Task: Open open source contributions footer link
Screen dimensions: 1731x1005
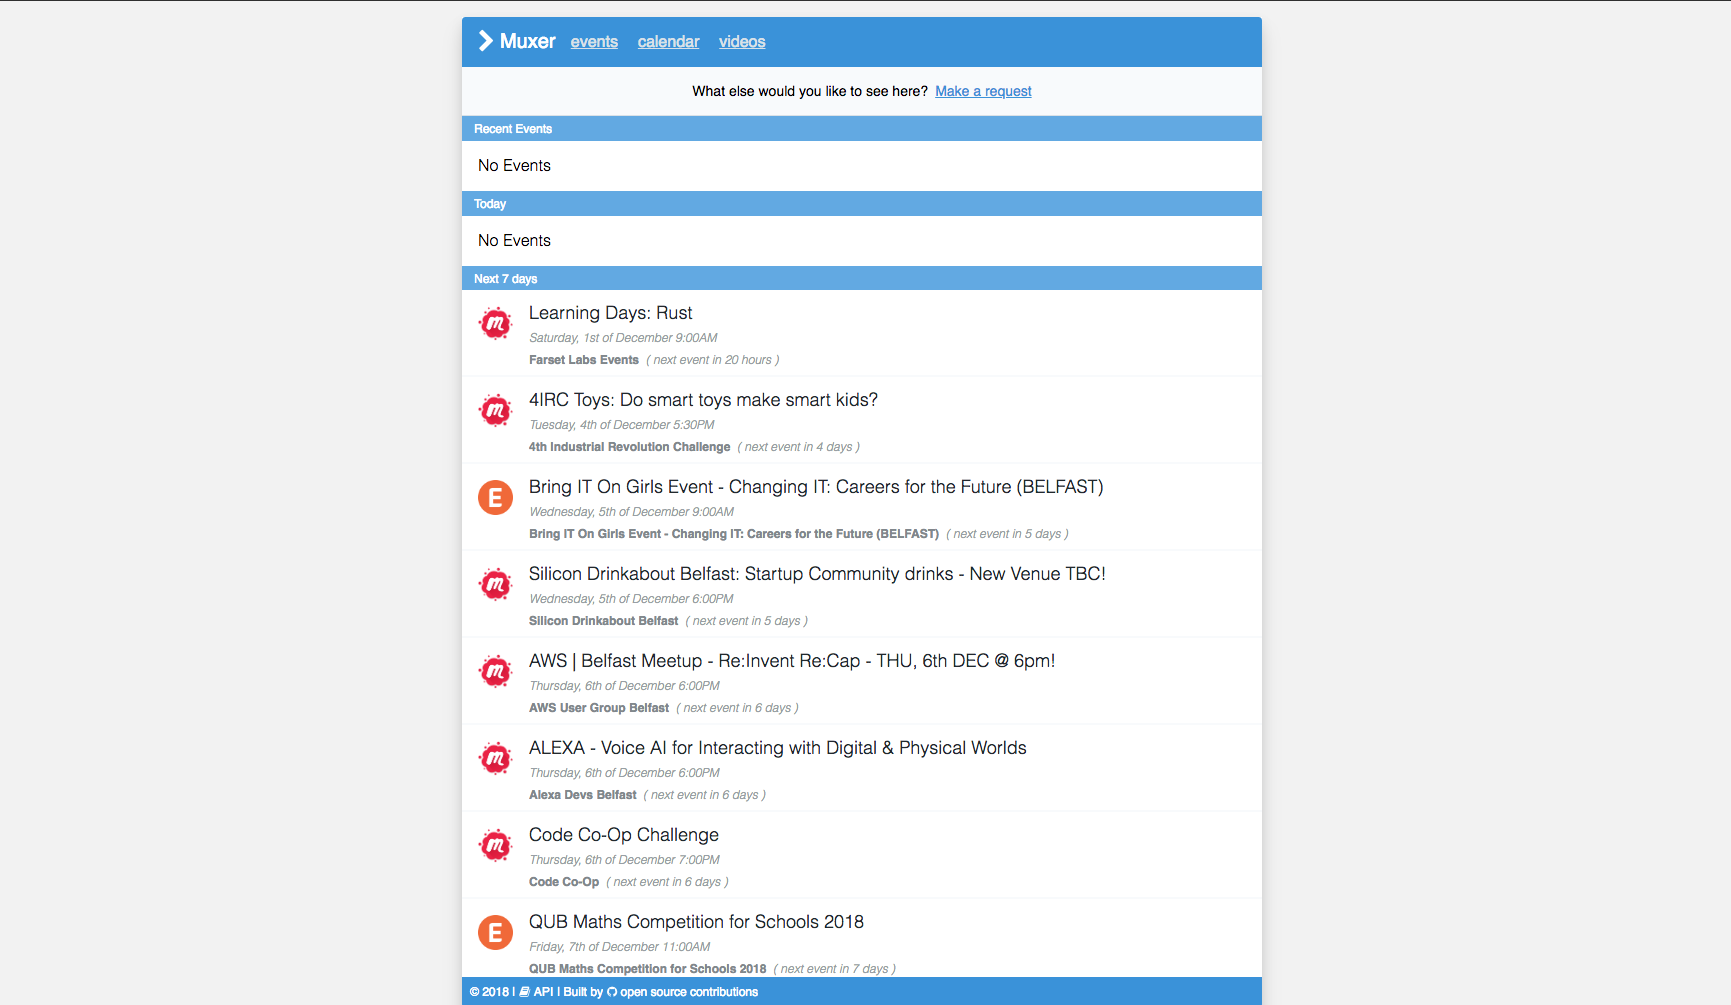Action: (689, 992)
